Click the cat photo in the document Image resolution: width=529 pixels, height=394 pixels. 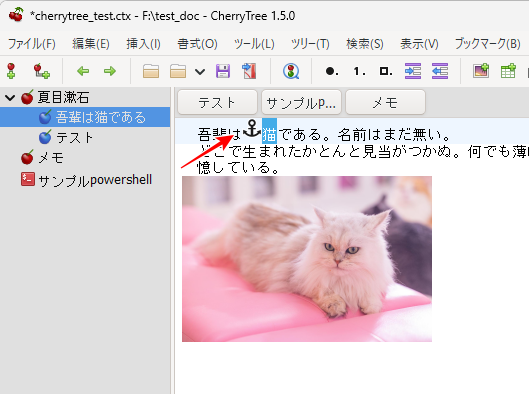[x=307, y=259]
